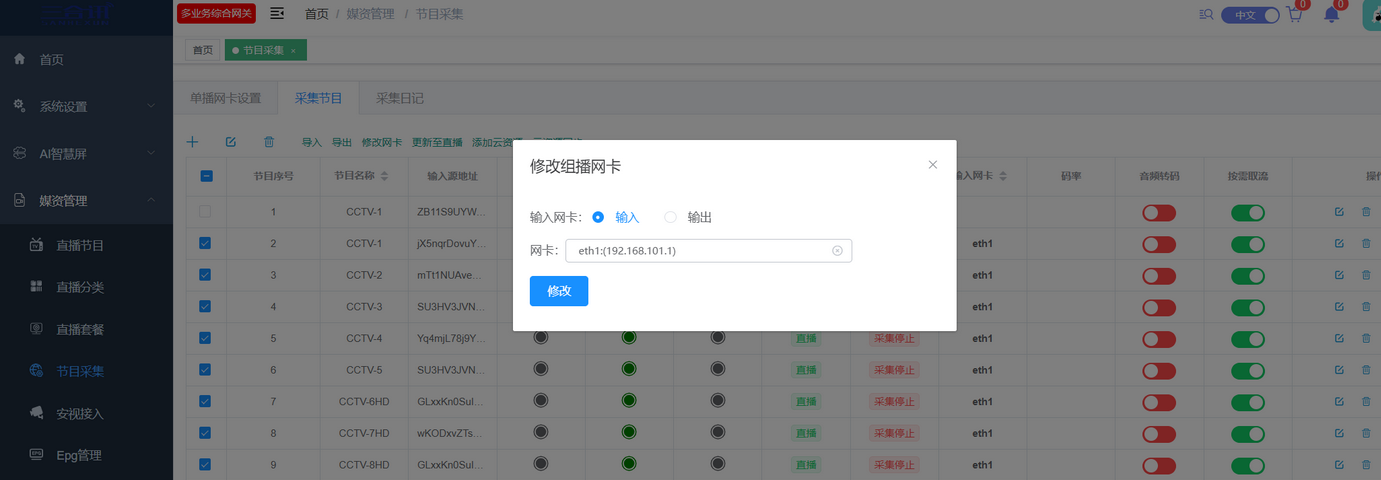Open the shopping cart icon
This screenshot has height=480, width=1381.
pyautogui.click(x=1294, y=14)
